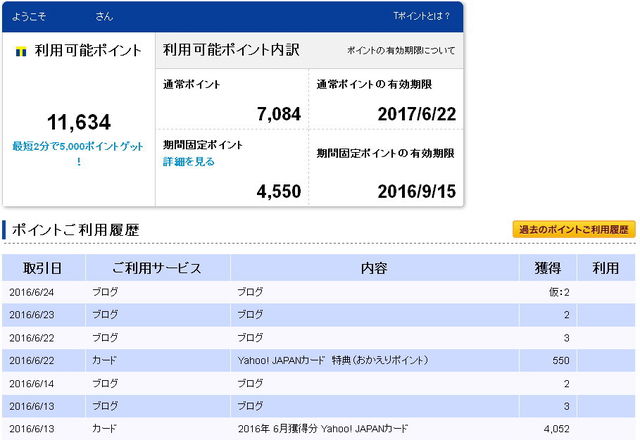Select the 期間固定ポイント value 4,550

coord(279,191)
